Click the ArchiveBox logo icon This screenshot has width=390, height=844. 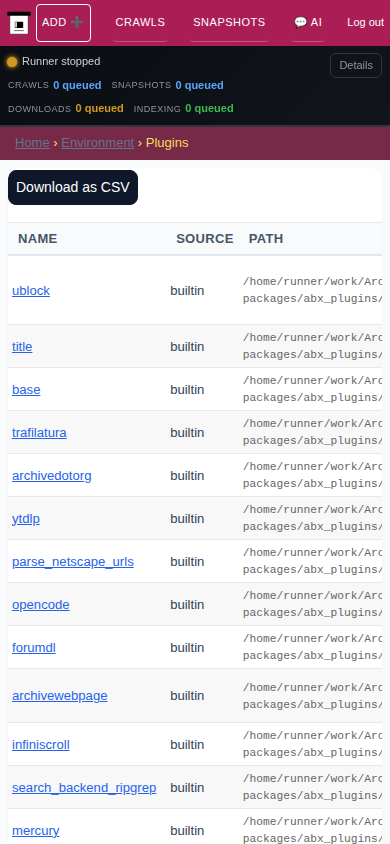click(x=19, y=23)
